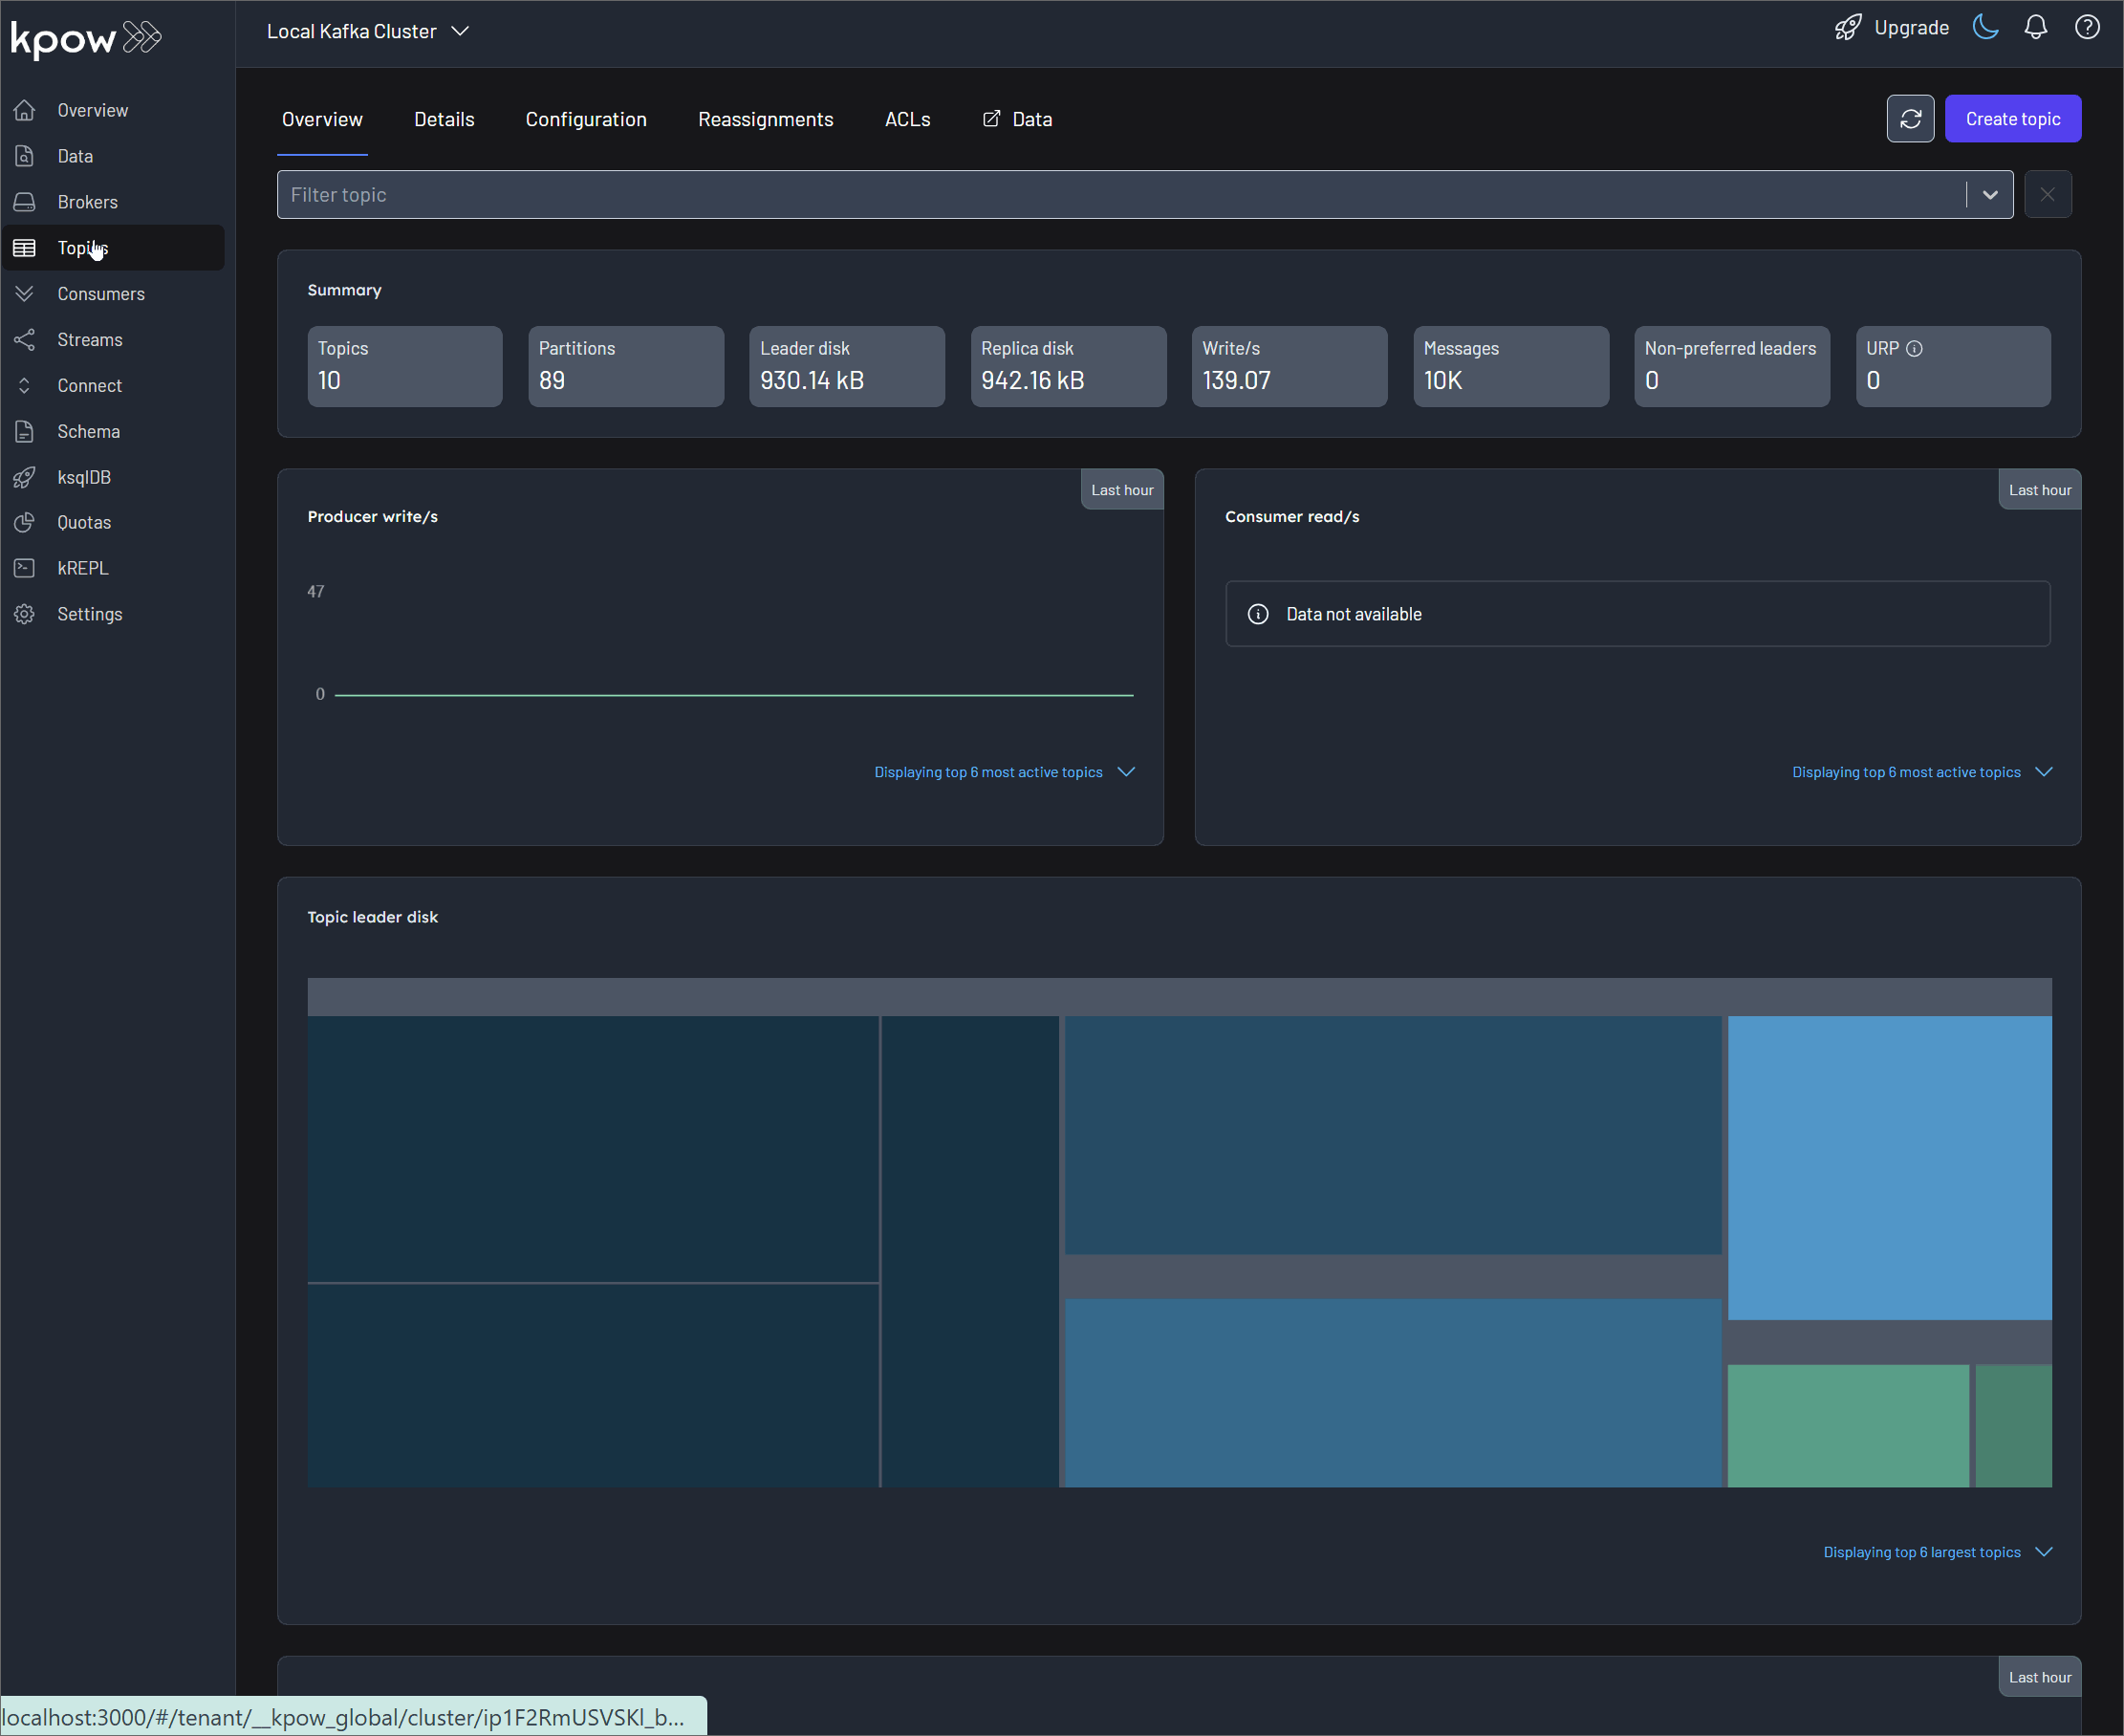The width and height of the screenshot is (2124, 1736).
Task: Toggle dark mode moon icon
Action: [1986, 28]
